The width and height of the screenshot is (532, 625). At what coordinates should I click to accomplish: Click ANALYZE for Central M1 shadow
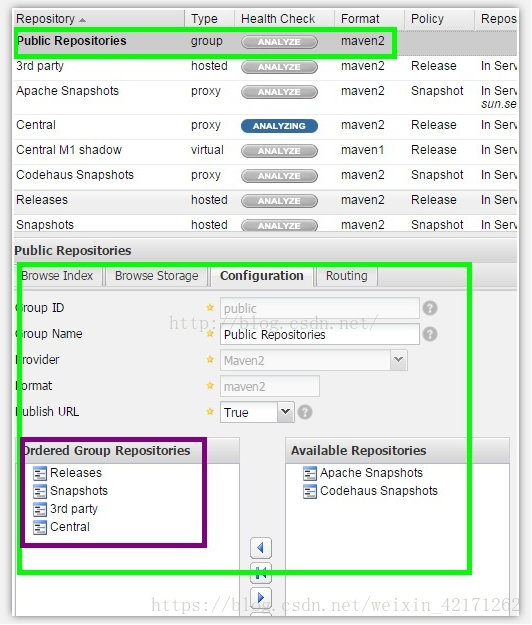click(279, 151)
